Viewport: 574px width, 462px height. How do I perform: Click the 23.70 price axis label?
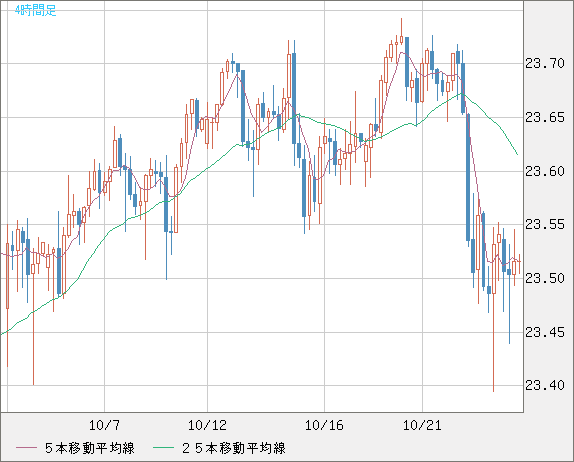click(545, 63)
